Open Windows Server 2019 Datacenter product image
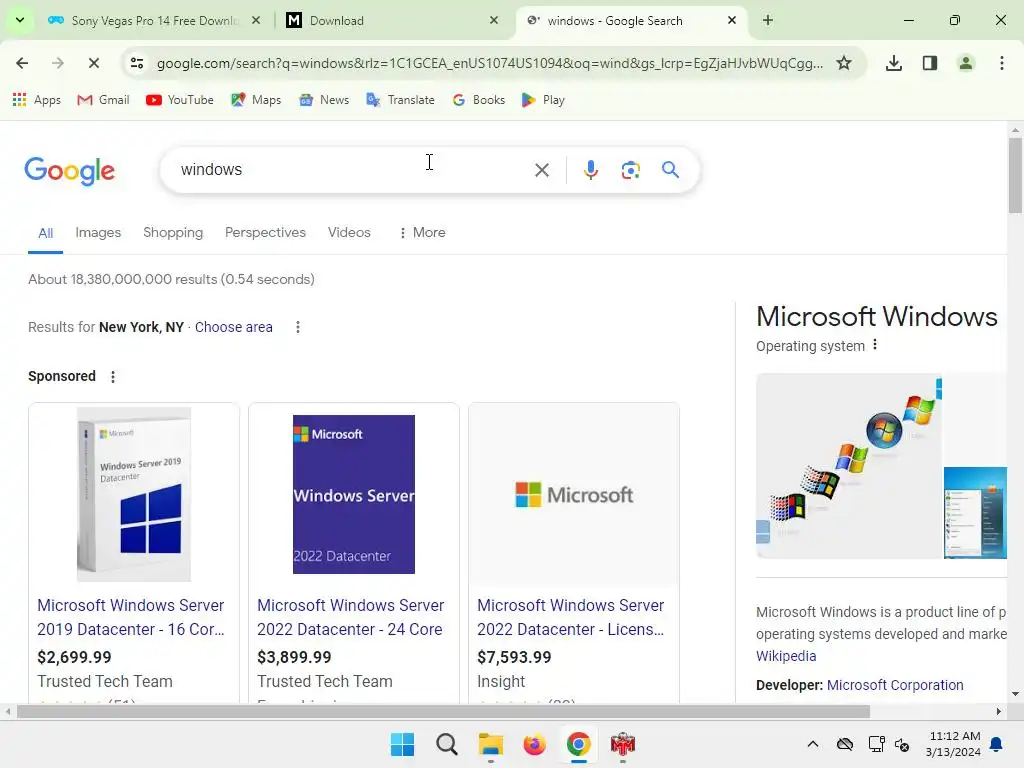Screen dimensions: 1024x768 coord(134,494)
